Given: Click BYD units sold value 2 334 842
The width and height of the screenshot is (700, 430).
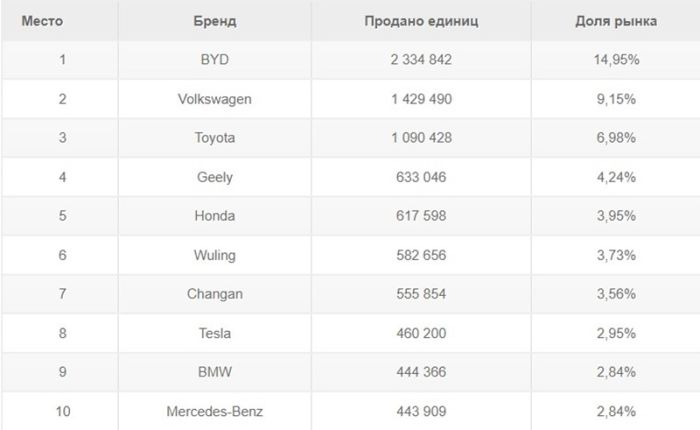Looking at the screenshot, I should [x=421, y=60].
